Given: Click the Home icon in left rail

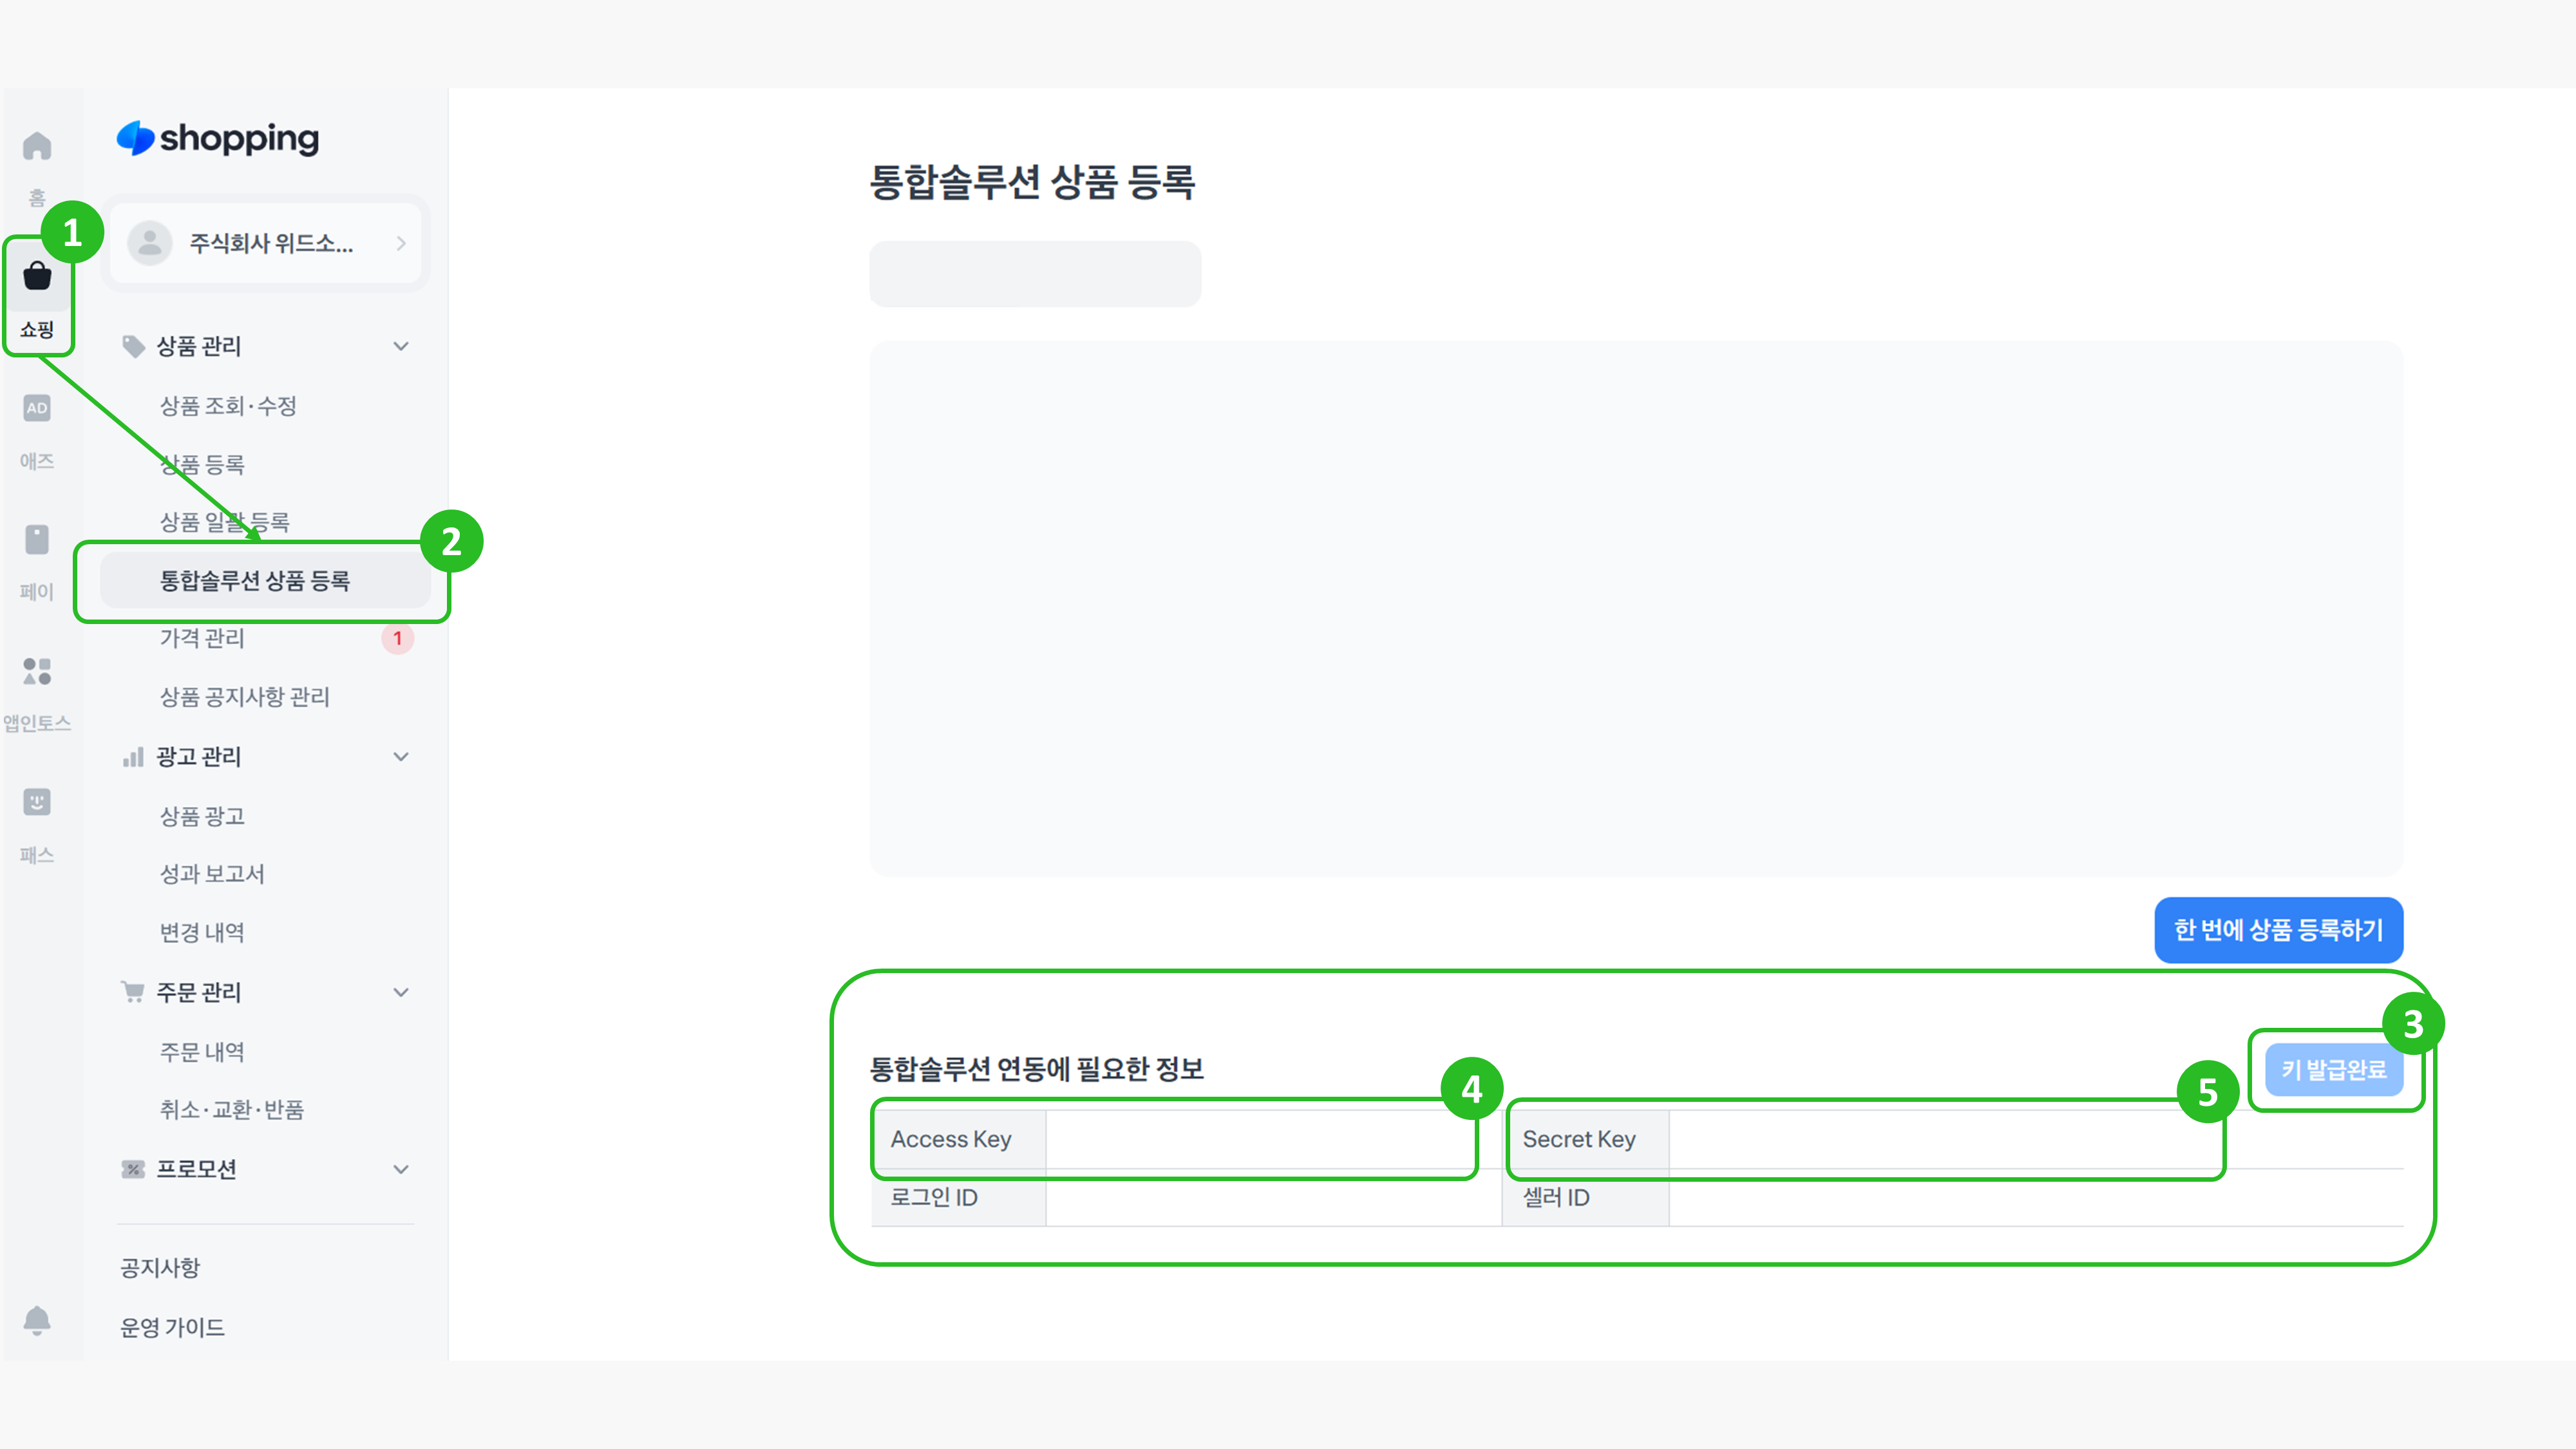Looking at the screenshot, I should click(x=37, y=147).
